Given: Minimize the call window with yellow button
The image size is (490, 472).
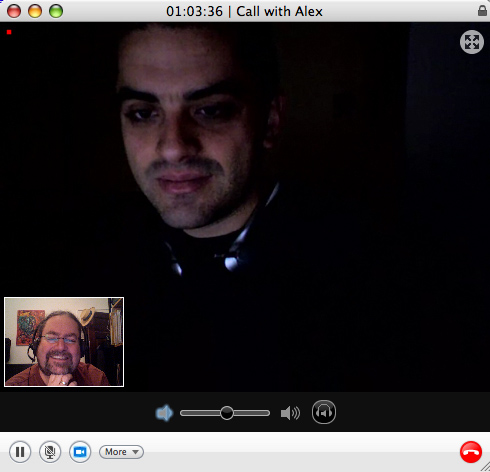Looking at the screenshot, I should click(35, 11).
